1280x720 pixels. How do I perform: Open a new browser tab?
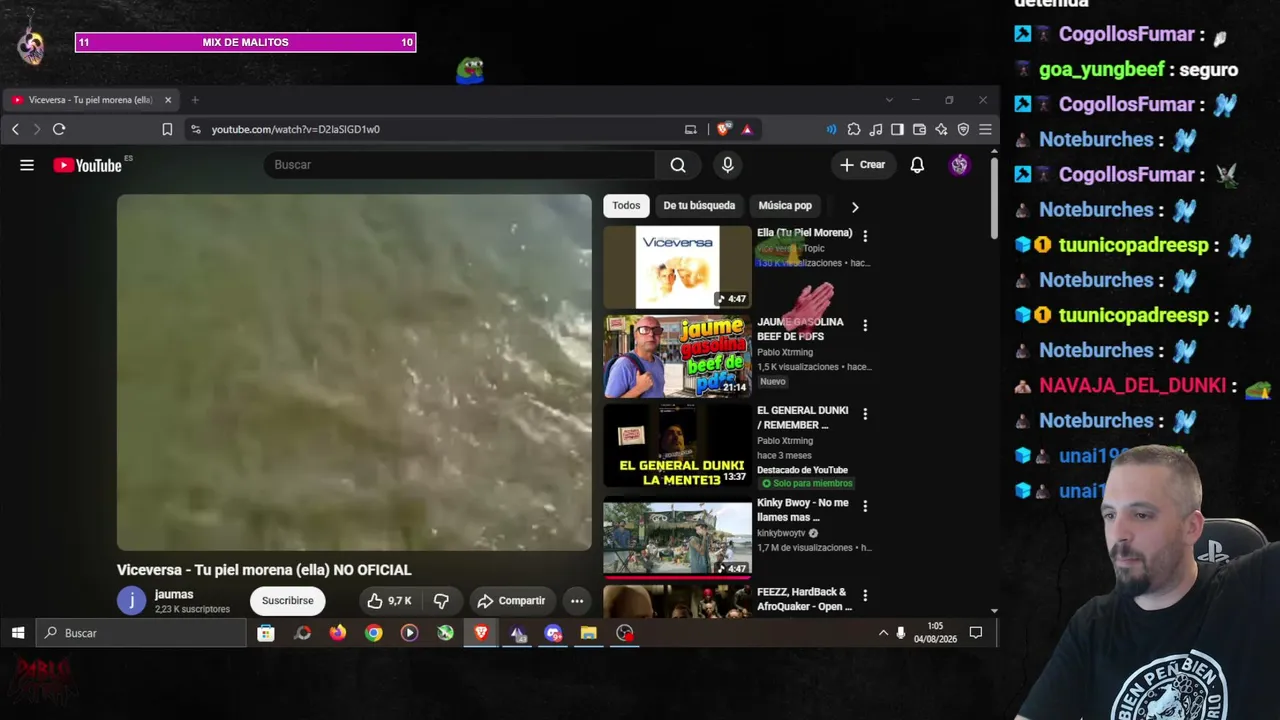[195, 100]
